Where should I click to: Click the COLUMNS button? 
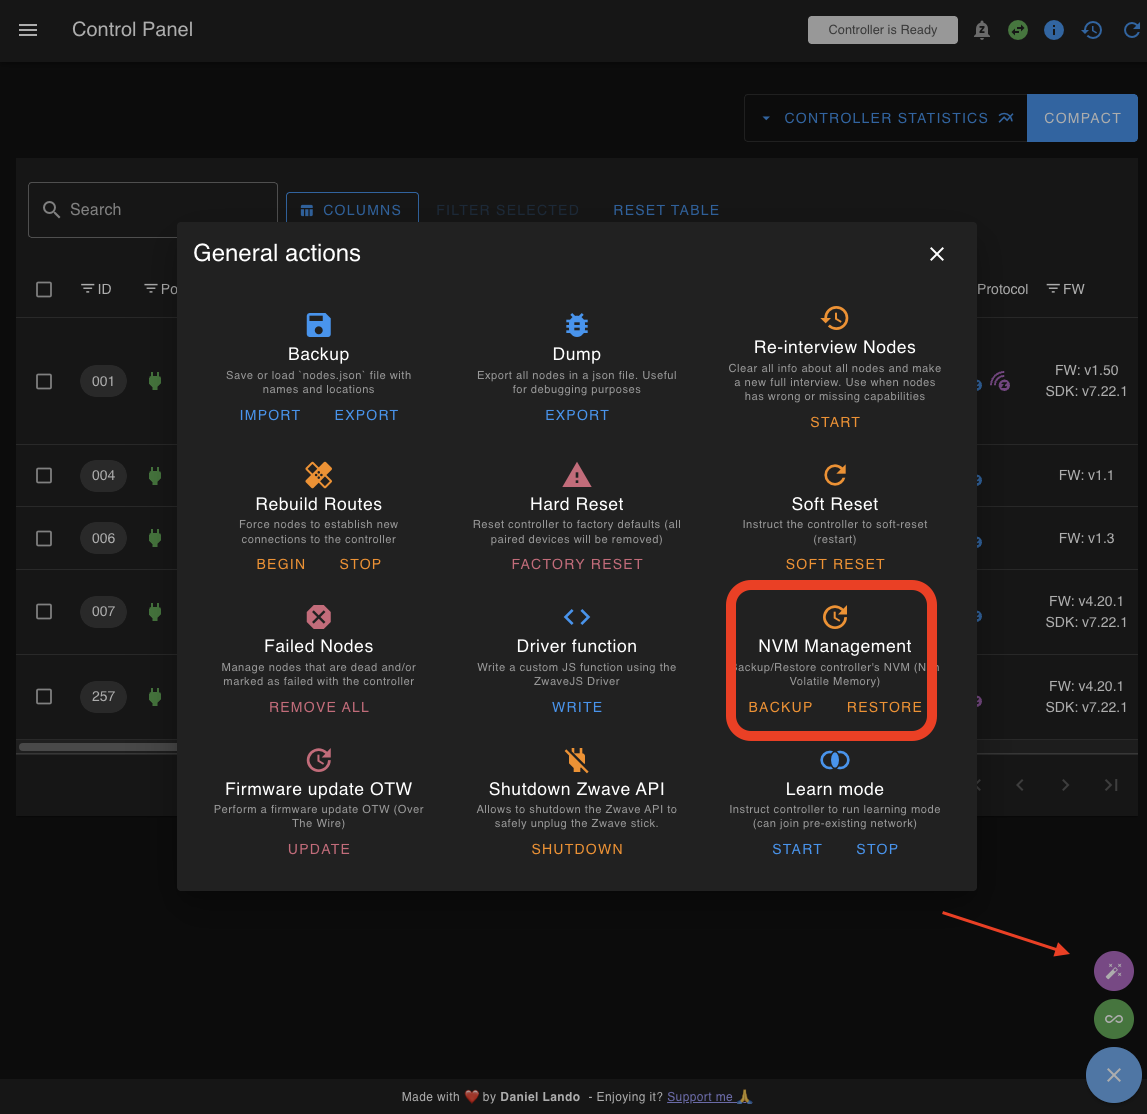click(x=352, y=210)
